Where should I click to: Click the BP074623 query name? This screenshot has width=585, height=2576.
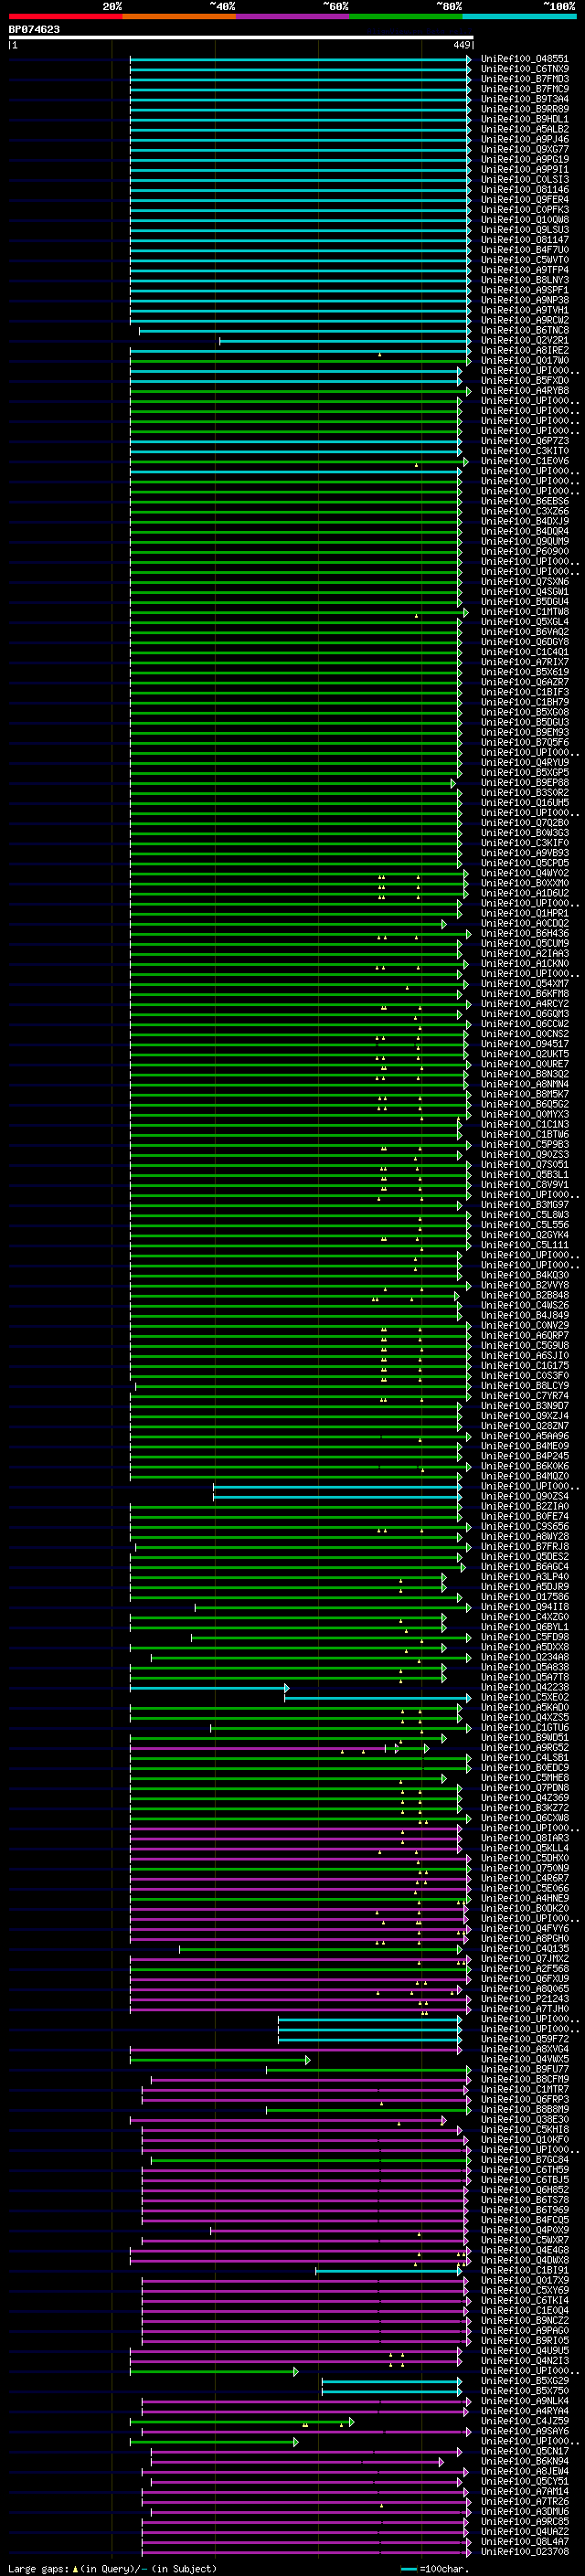[34, 30]
